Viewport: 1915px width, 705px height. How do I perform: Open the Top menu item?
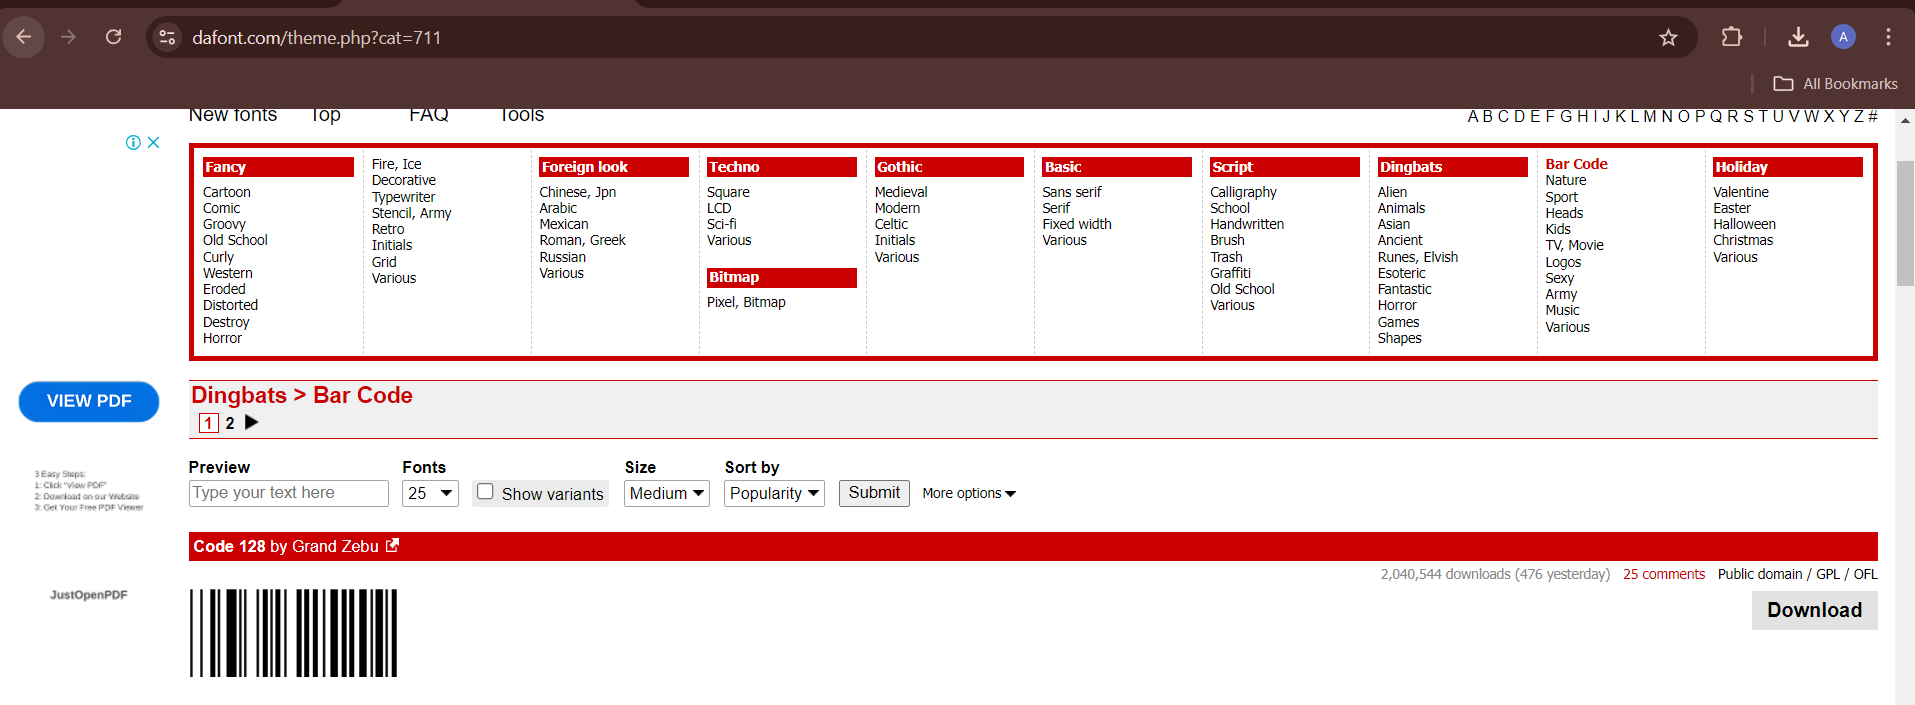click(326, 115)
